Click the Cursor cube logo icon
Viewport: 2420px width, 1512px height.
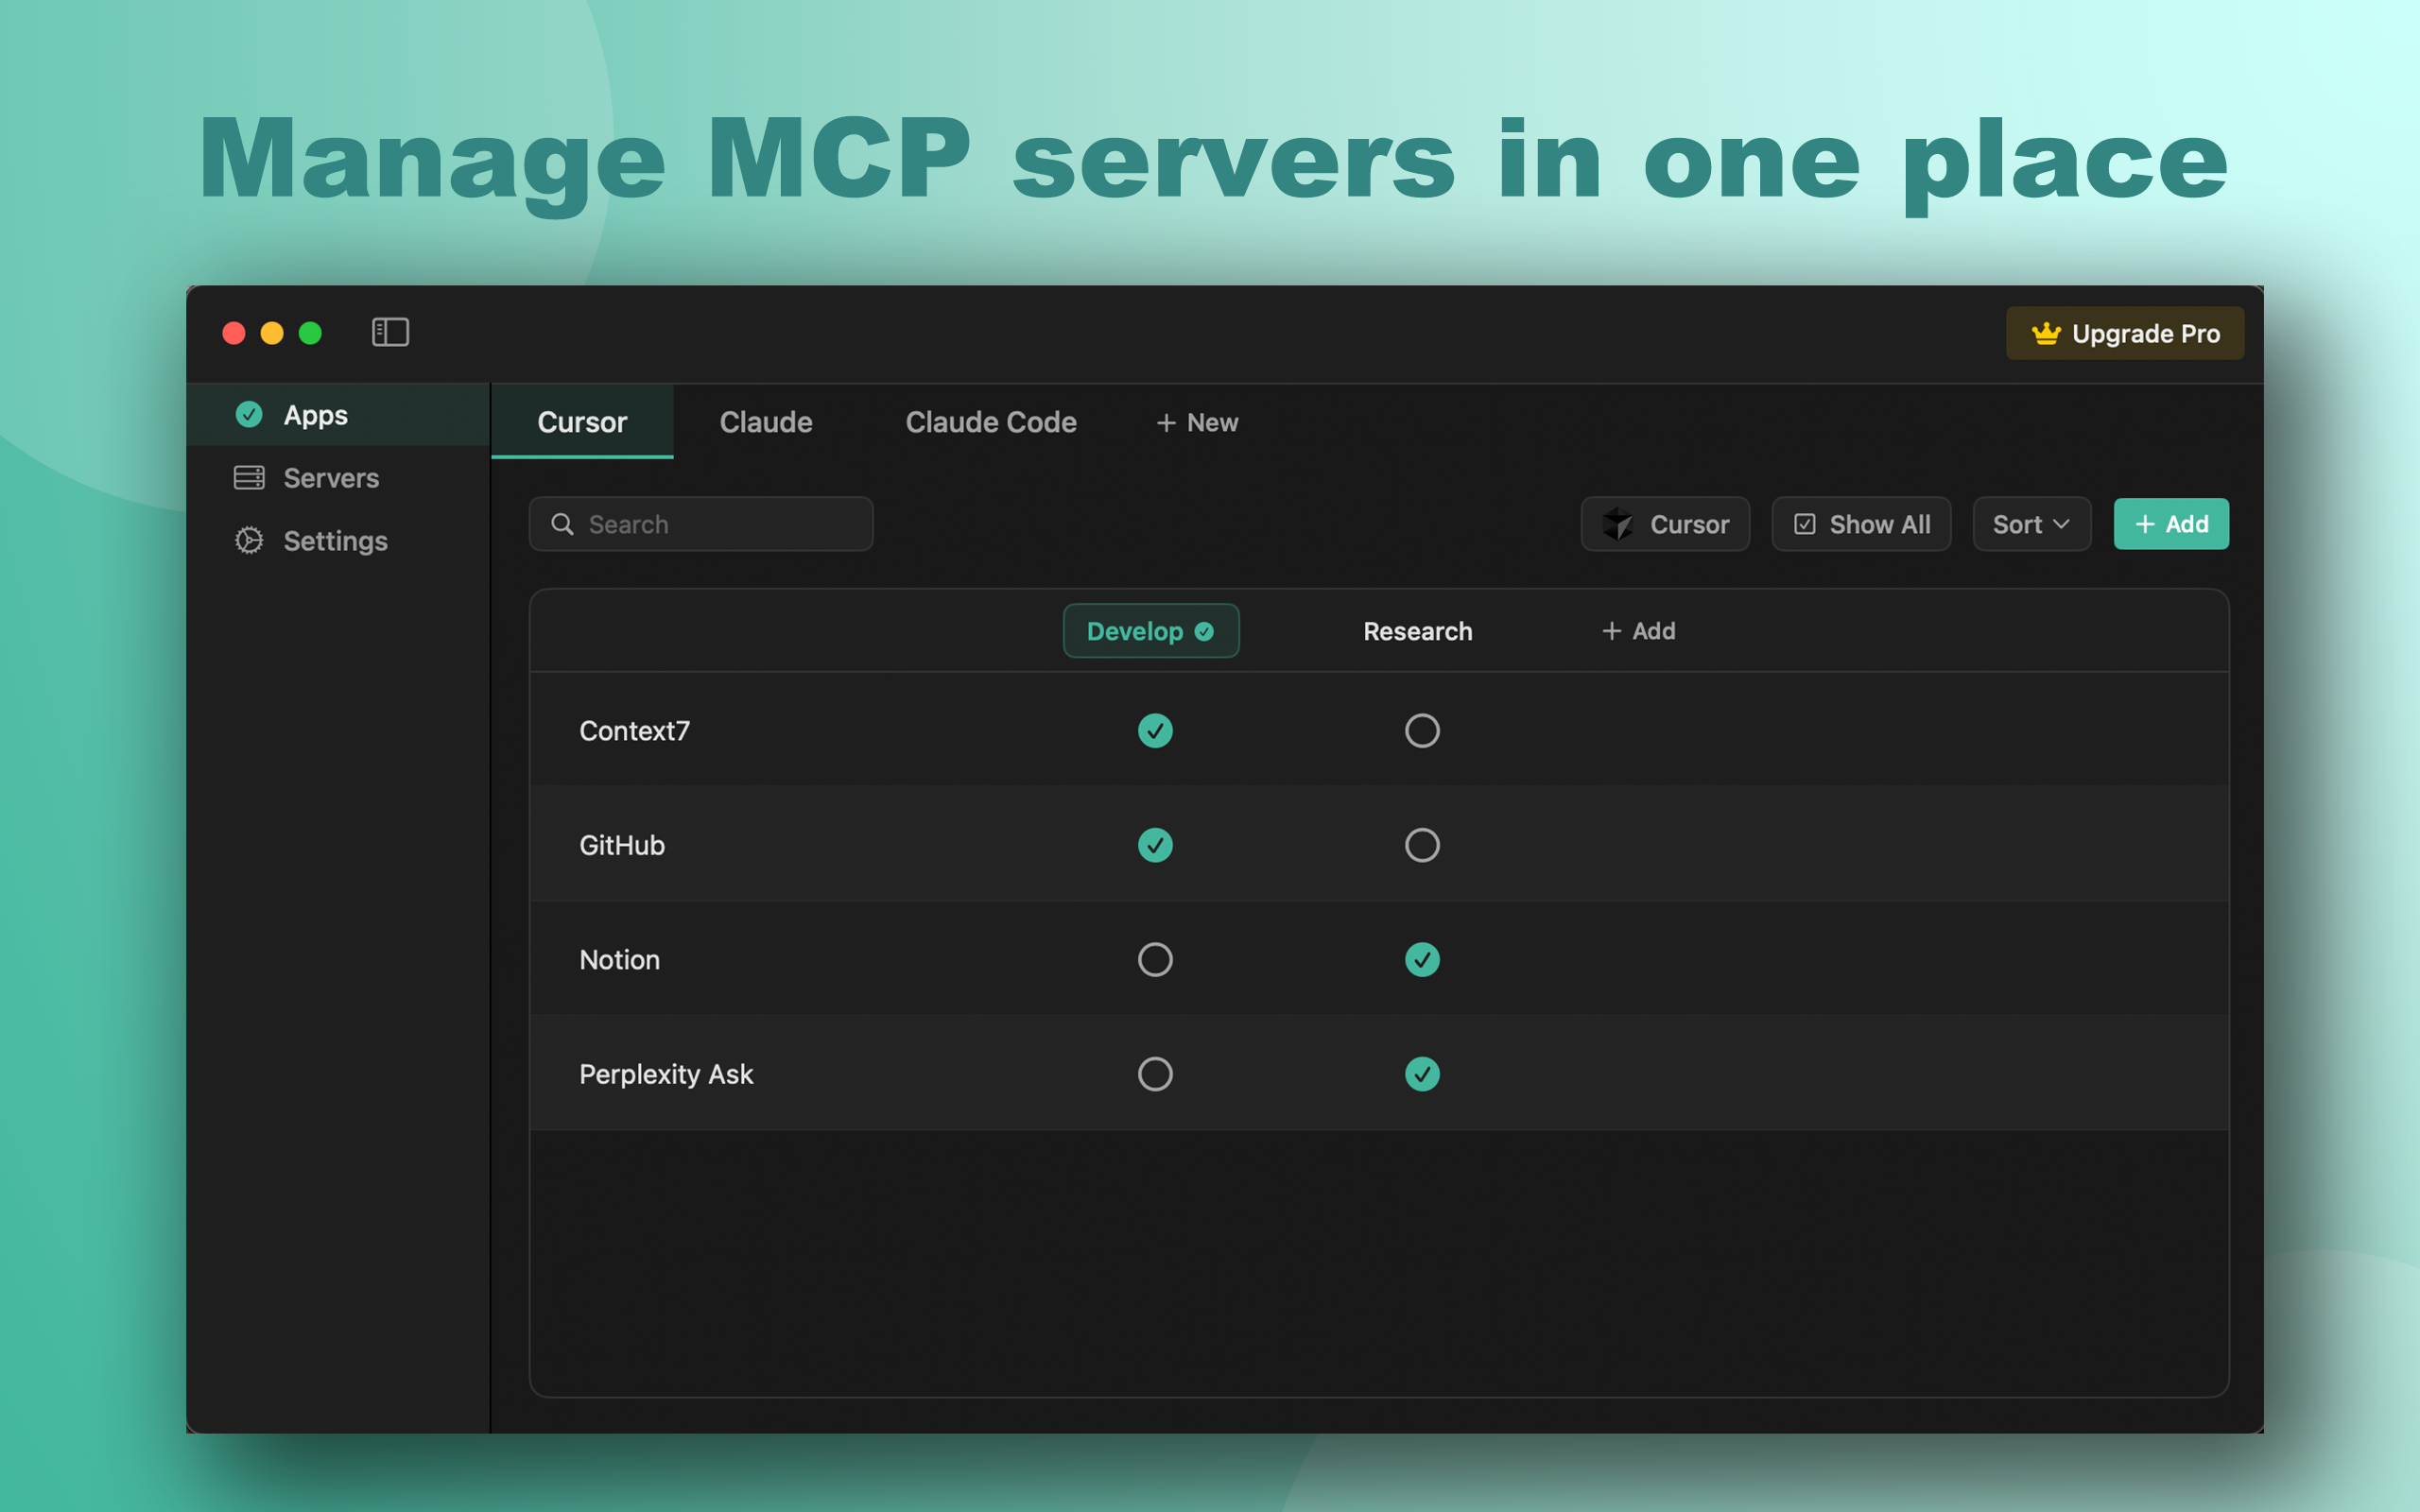click(1617, 524)
